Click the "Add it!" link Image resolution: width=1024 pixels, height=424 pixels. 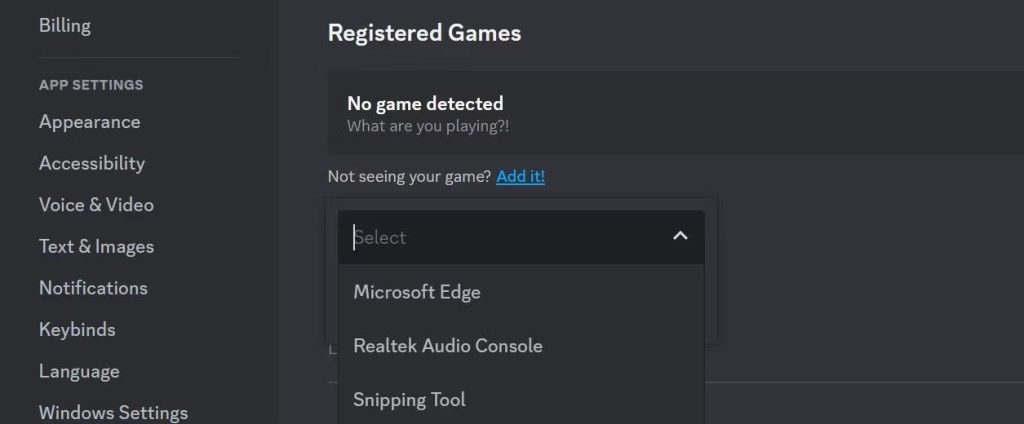pyautogui.click(x=520, y=176)
